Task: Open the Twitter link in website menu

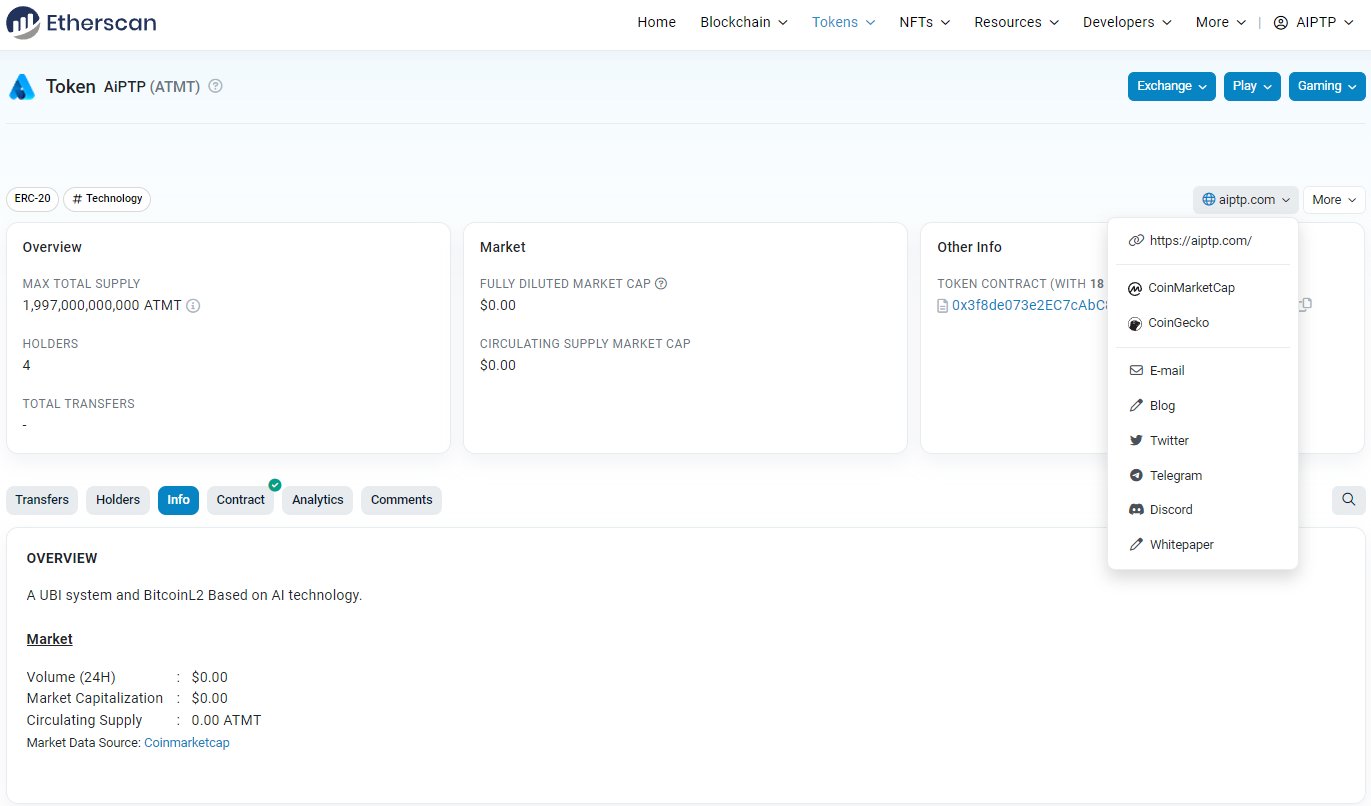Action: [1167, 440]
